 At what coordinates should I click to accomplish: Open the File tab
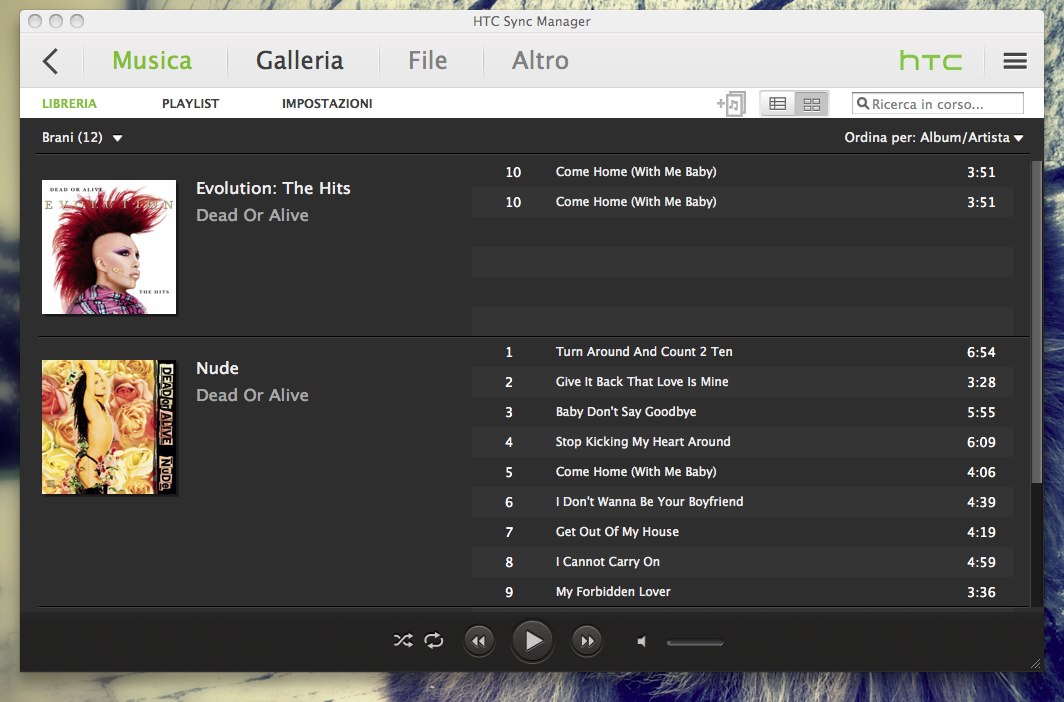coord(428,60)
